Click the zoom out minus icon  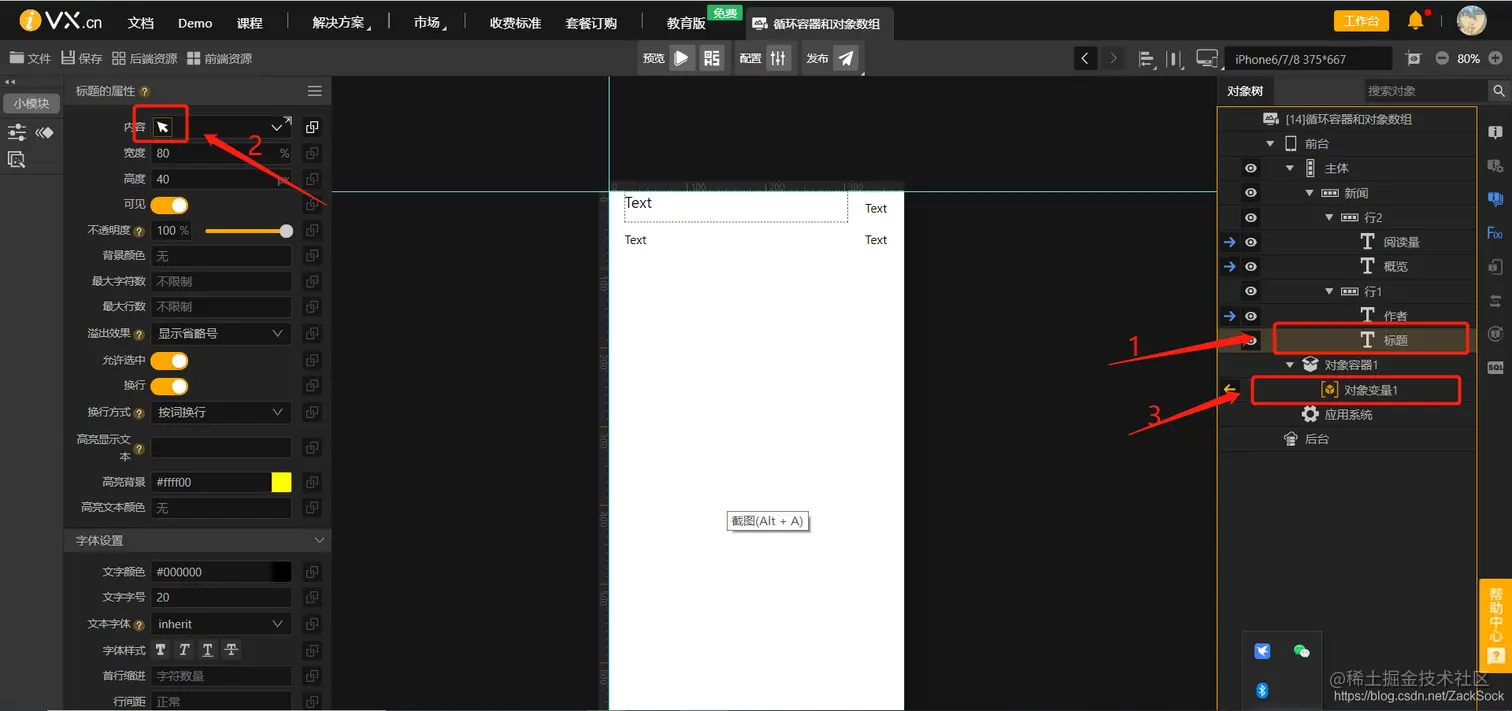pos(1442,58)
